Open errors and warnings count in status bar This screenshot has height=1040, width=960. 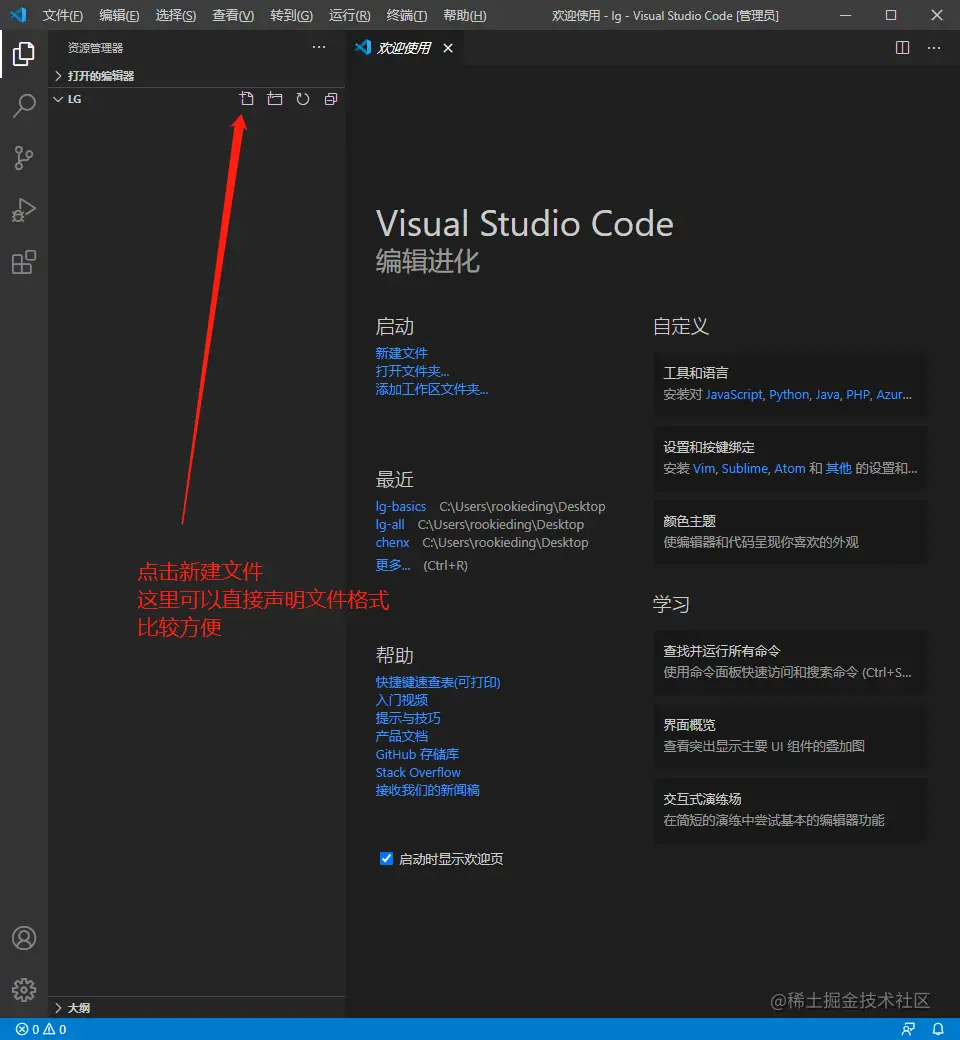[41, 1029]
